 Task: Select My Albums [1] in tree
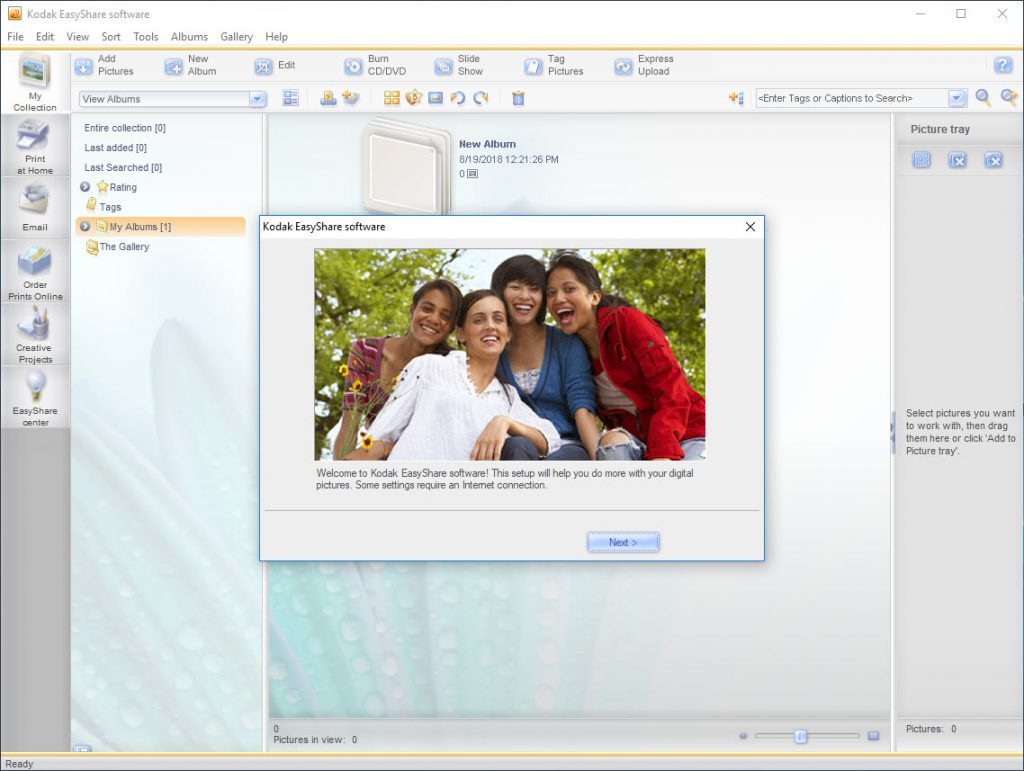(x=161, y=227)
